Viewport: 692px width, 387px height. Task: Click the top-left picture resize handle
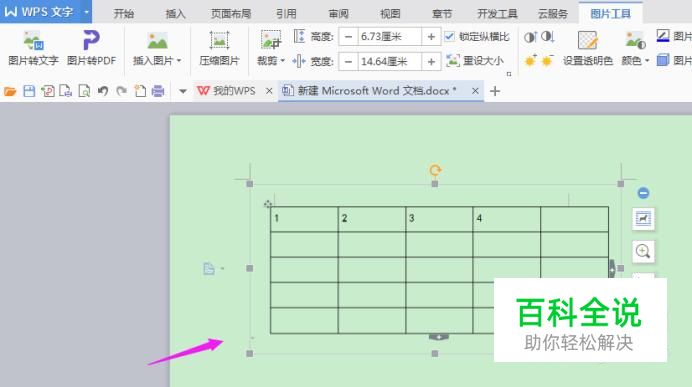250,184
